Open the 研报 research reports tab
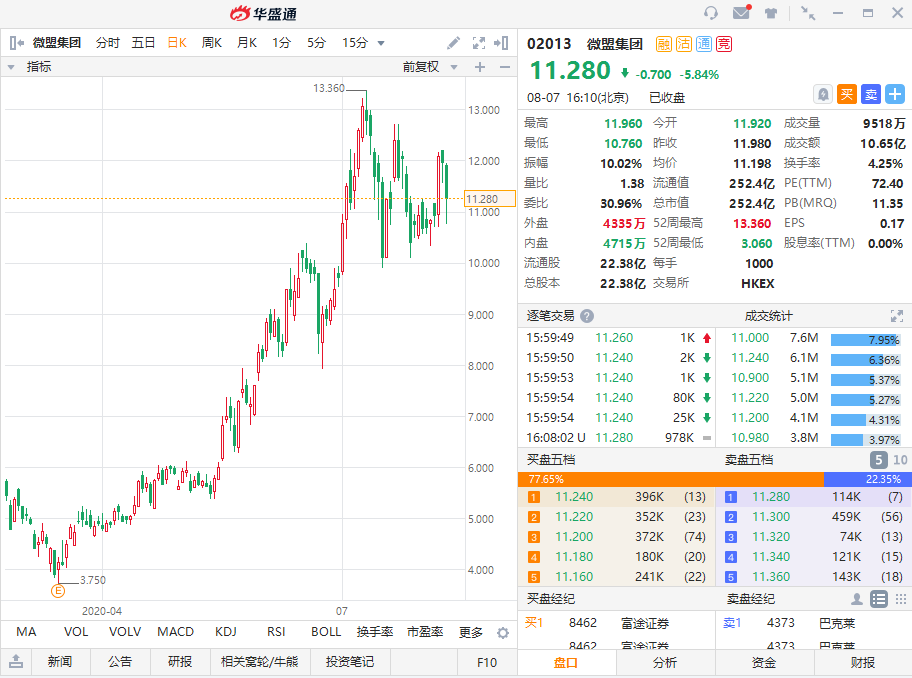 pos(180,662)
